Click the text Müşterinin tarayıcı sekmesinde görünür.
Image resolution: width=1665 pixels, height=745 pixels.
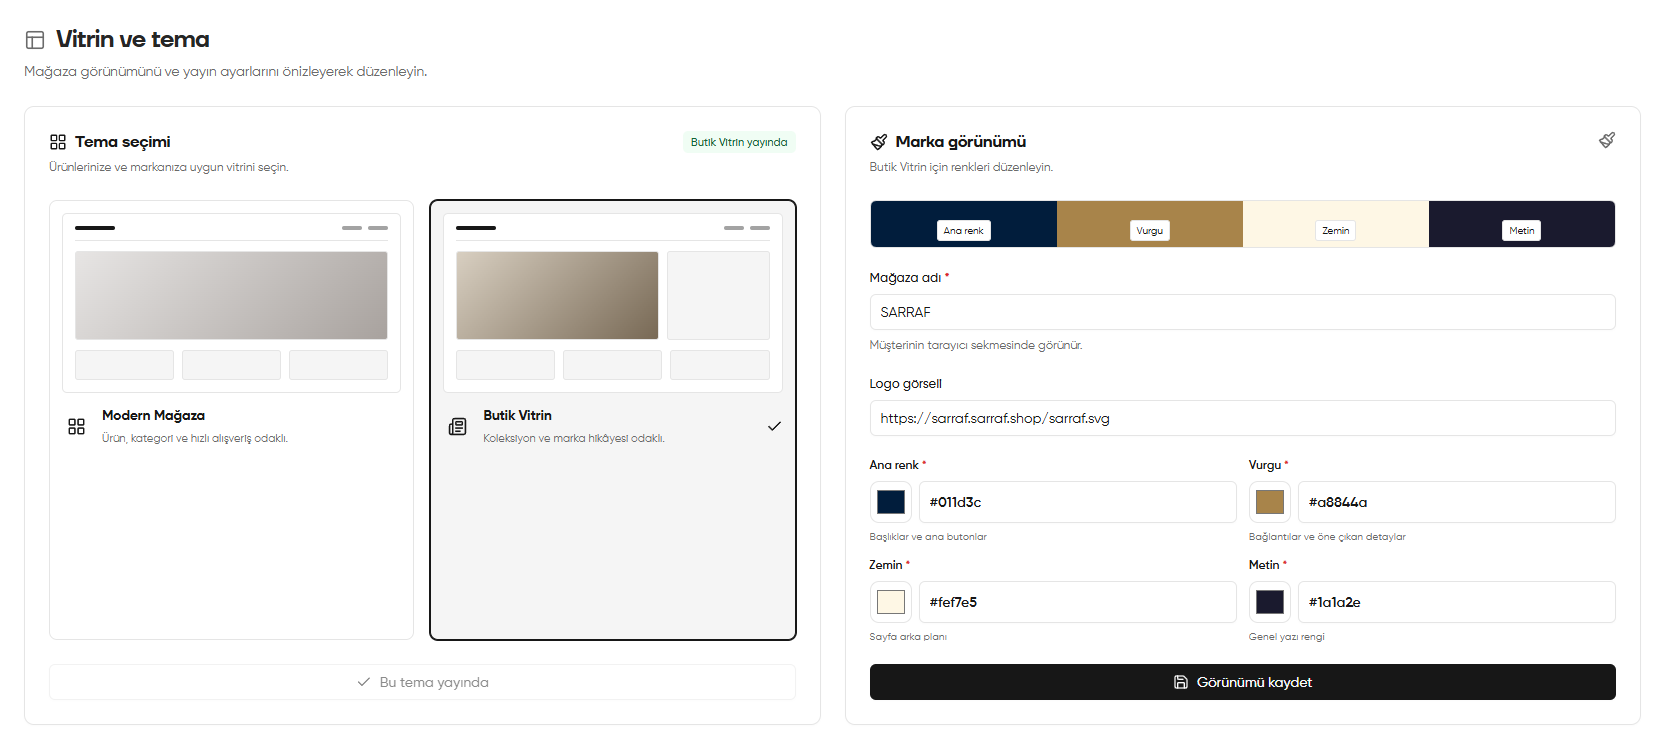pos(976,345)
